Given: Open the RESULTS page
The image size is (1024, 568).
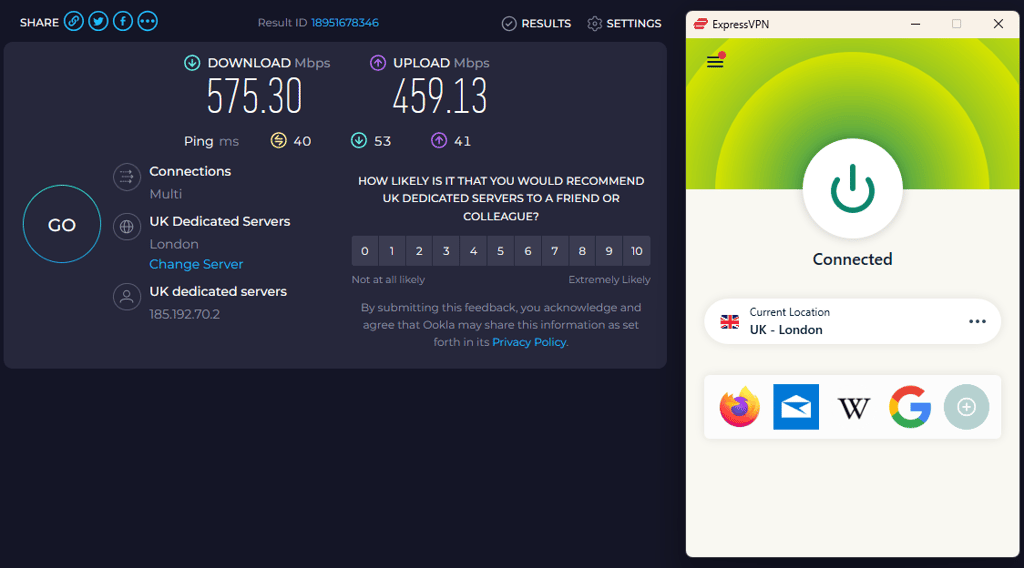Looking at the screenshot, I should 536,24.
